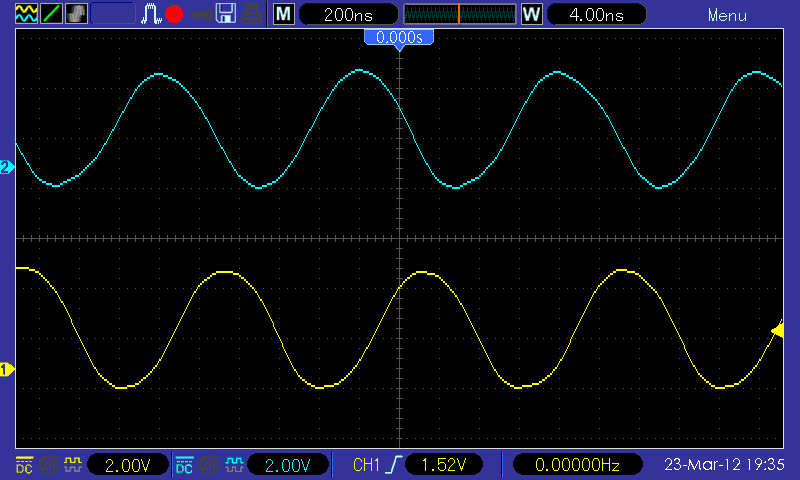The height and width of the screenshot is (480, 800).
Task: Click the CH2 20 MHz bandwidth limit icon
Action: 209,465
